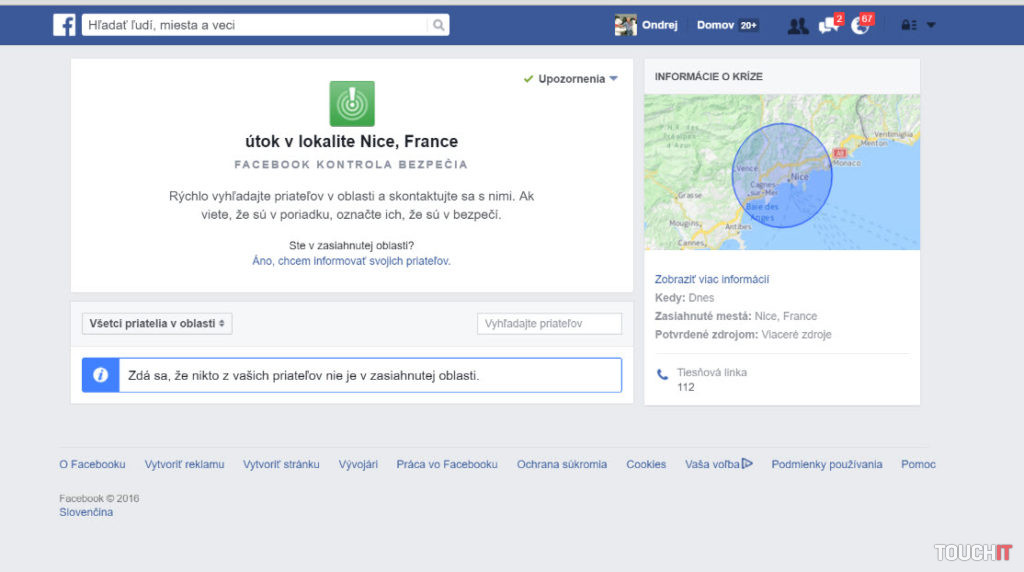
Task: Select Slovenčina language link in footer
Action: click(86, 513)
